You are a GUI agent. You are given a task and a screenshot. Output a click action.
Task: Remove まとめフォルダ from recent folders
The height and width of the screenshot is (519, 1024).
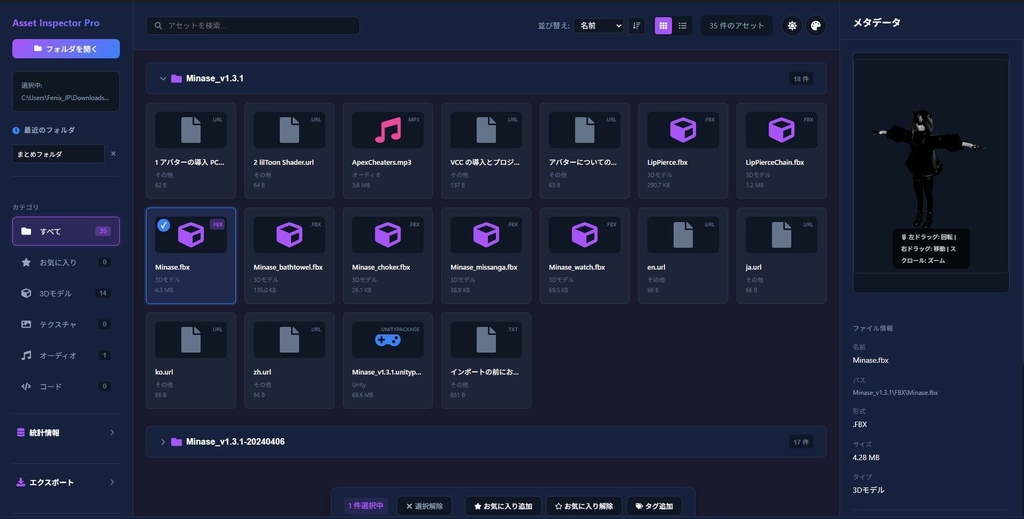113,154
